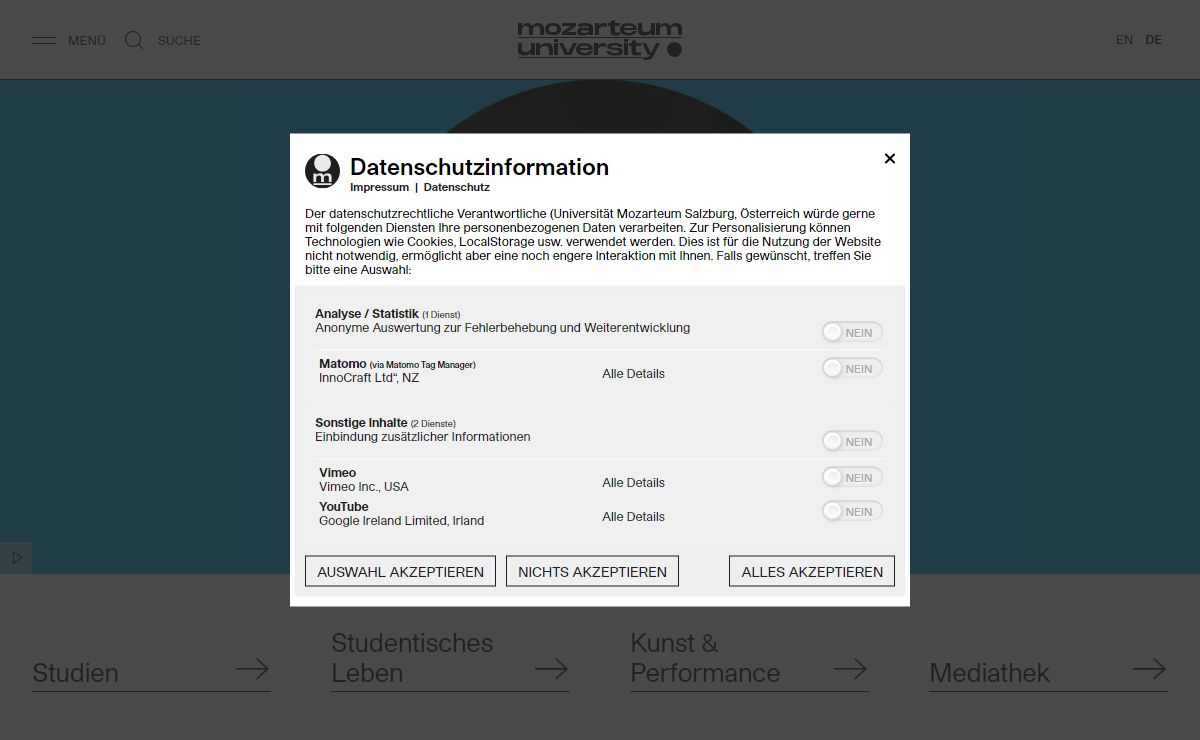This screenshot has height=740, width=1200.
Task: Click the 'Anonyme Auswertung zur Fehlerbehebung' description
Action: [502, 328]
